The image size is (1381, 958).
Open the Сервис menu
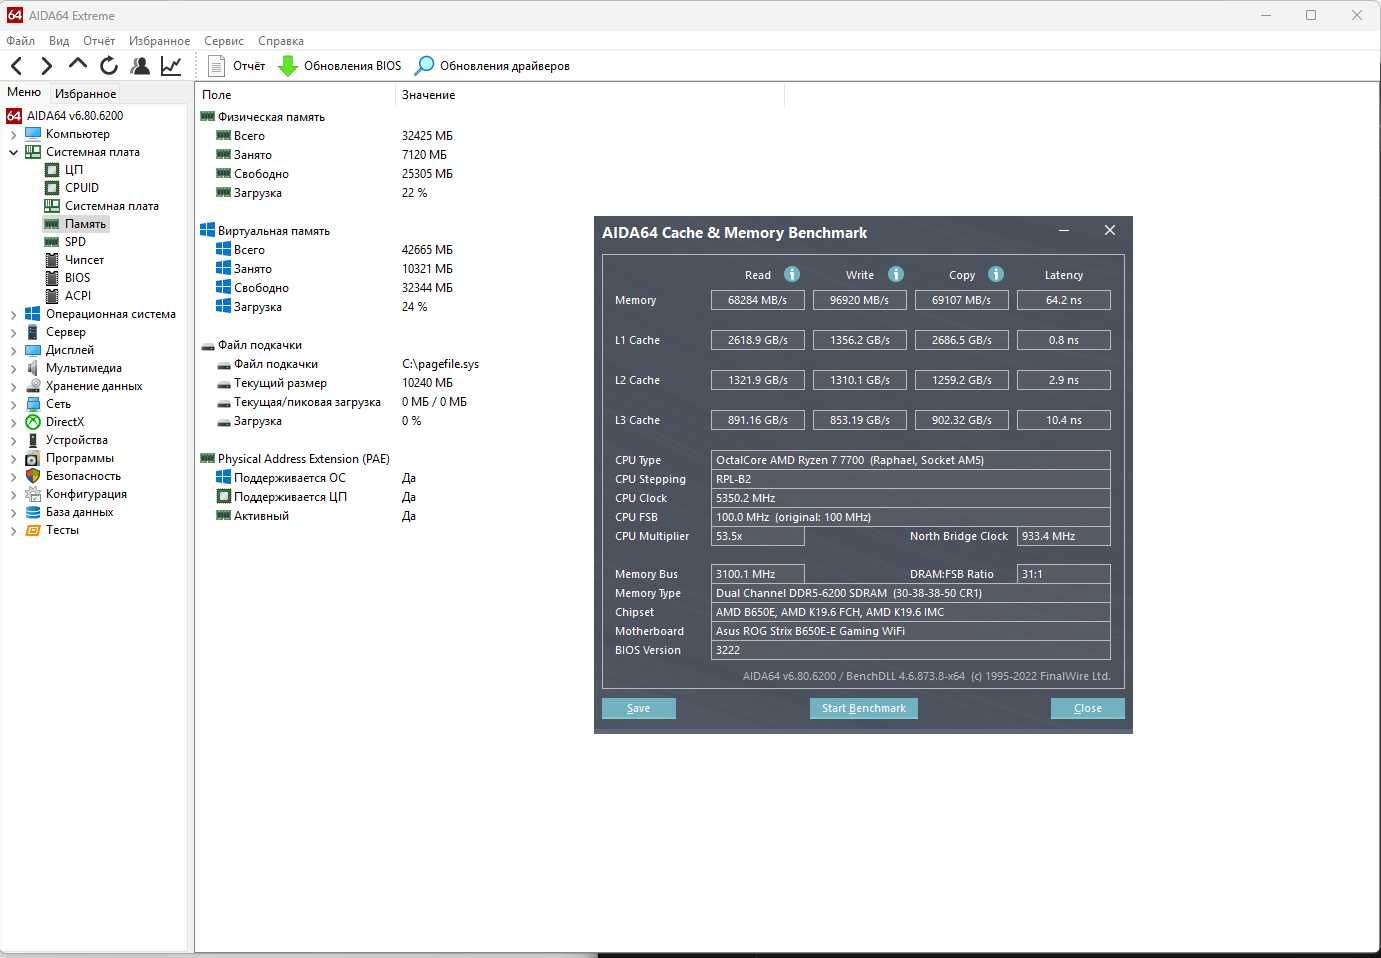tap(224, 41)
